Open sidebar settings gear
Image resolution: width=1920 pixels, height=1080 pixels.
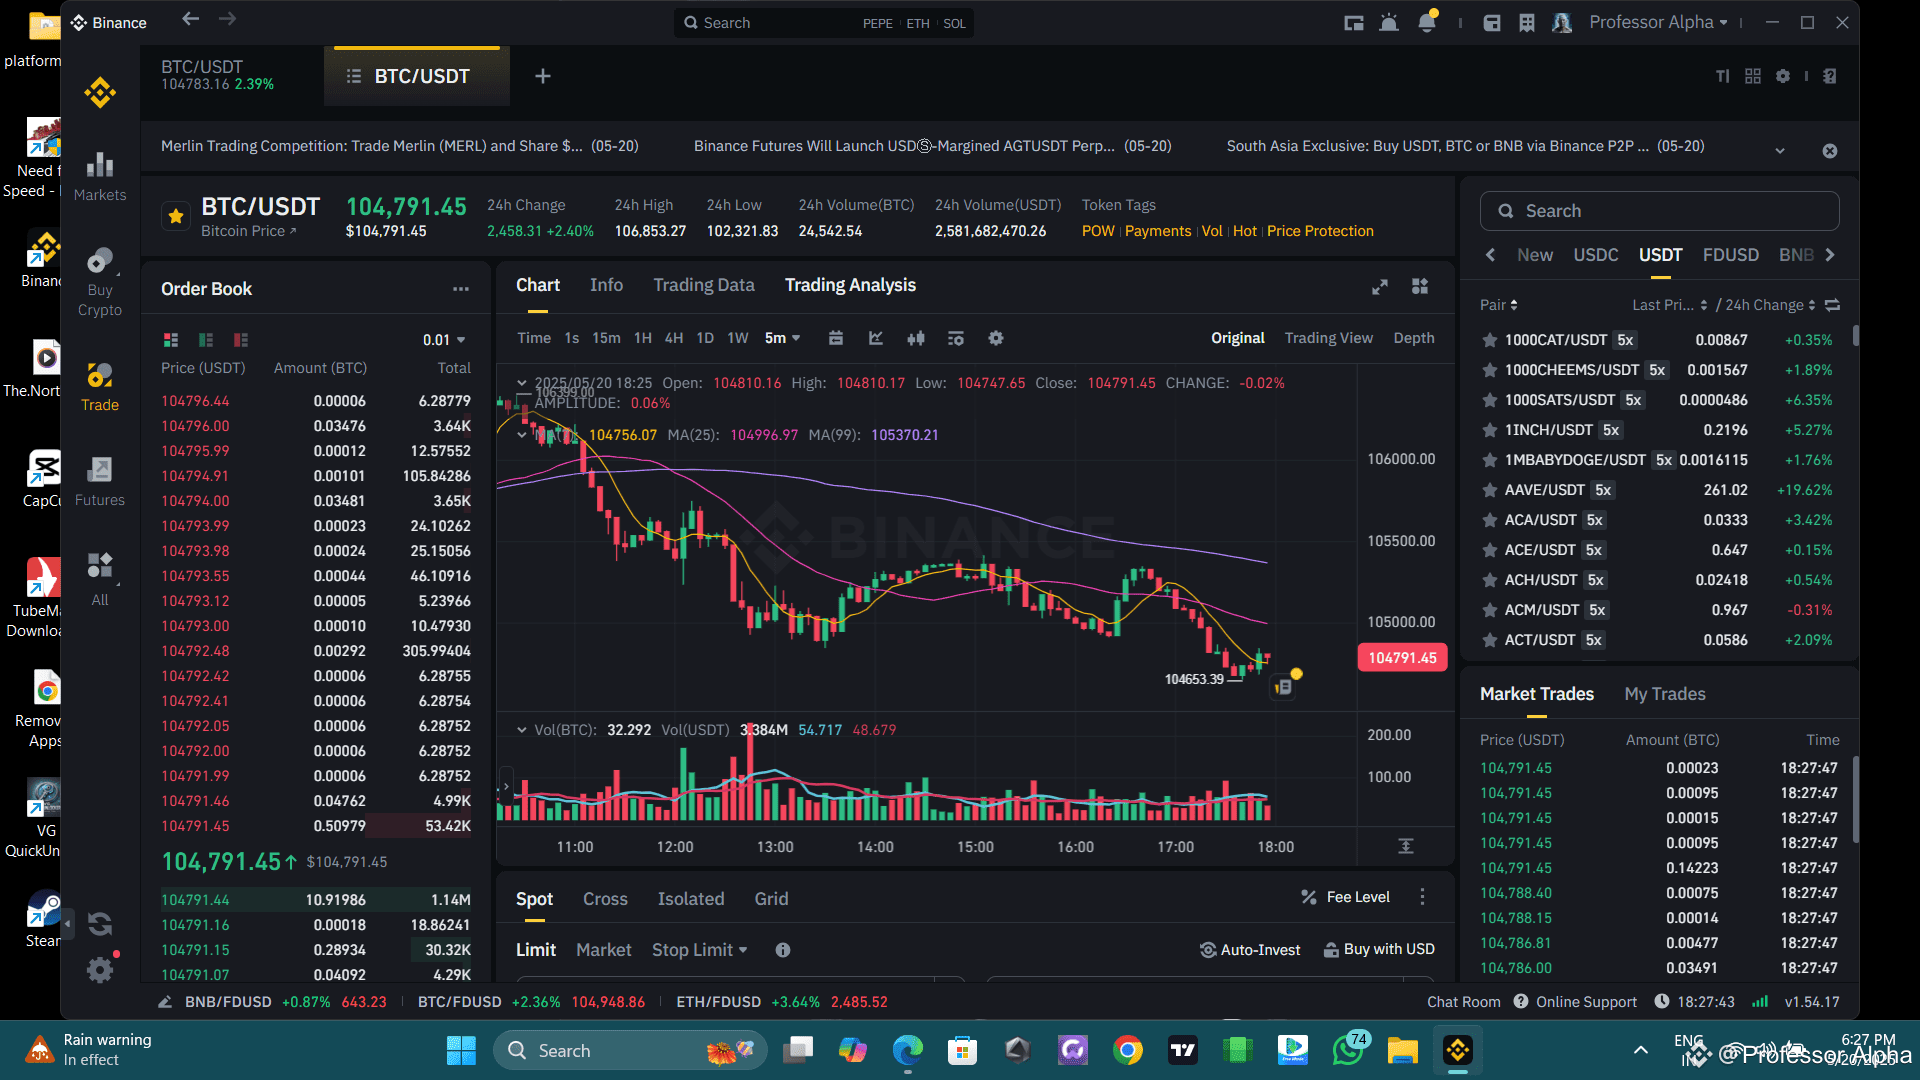tap(100, 970)
